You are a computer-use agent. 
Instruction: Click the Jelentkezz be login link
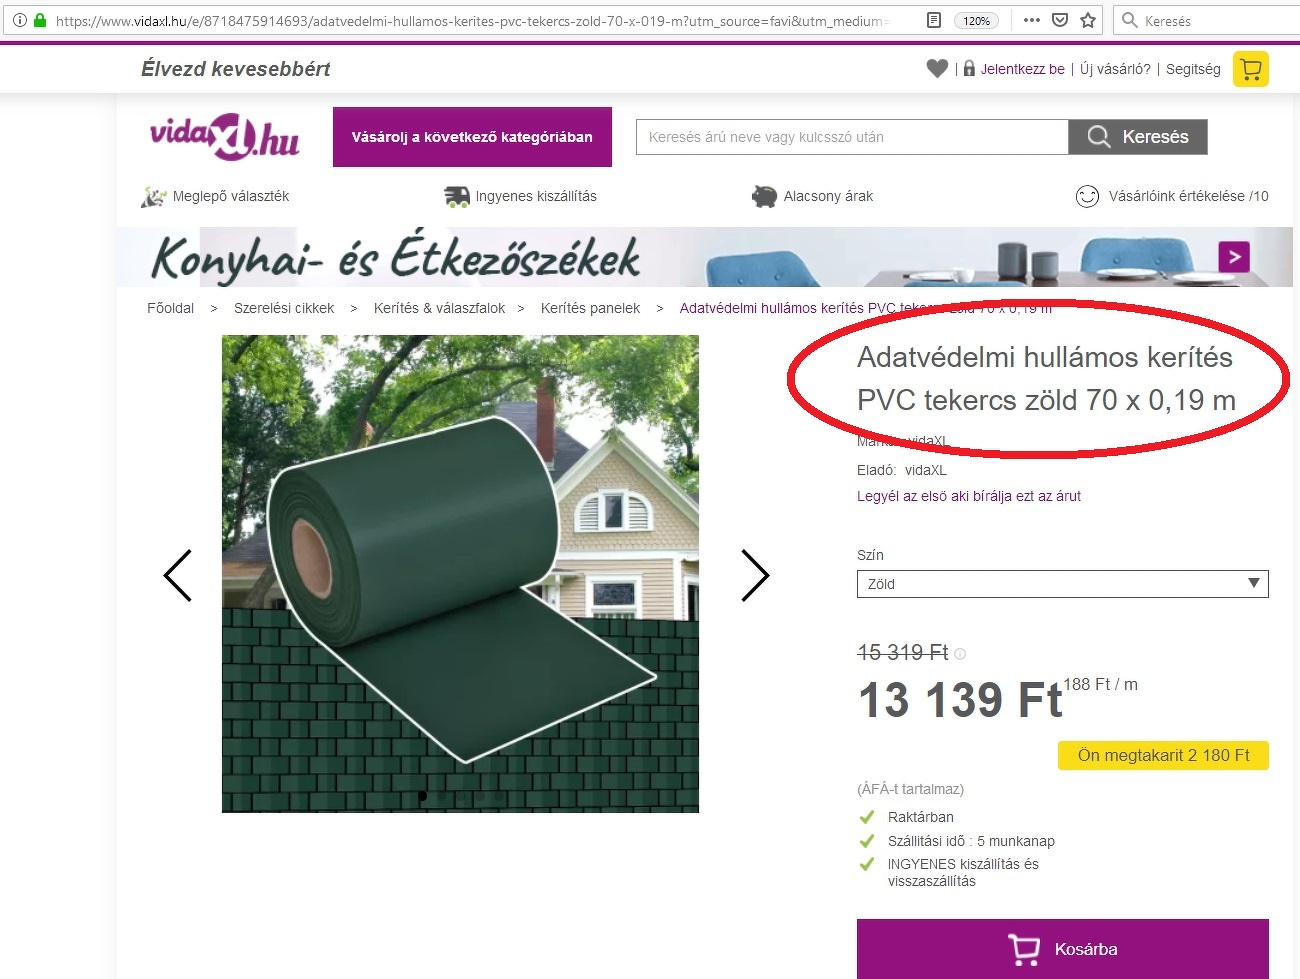(1022, 69)
